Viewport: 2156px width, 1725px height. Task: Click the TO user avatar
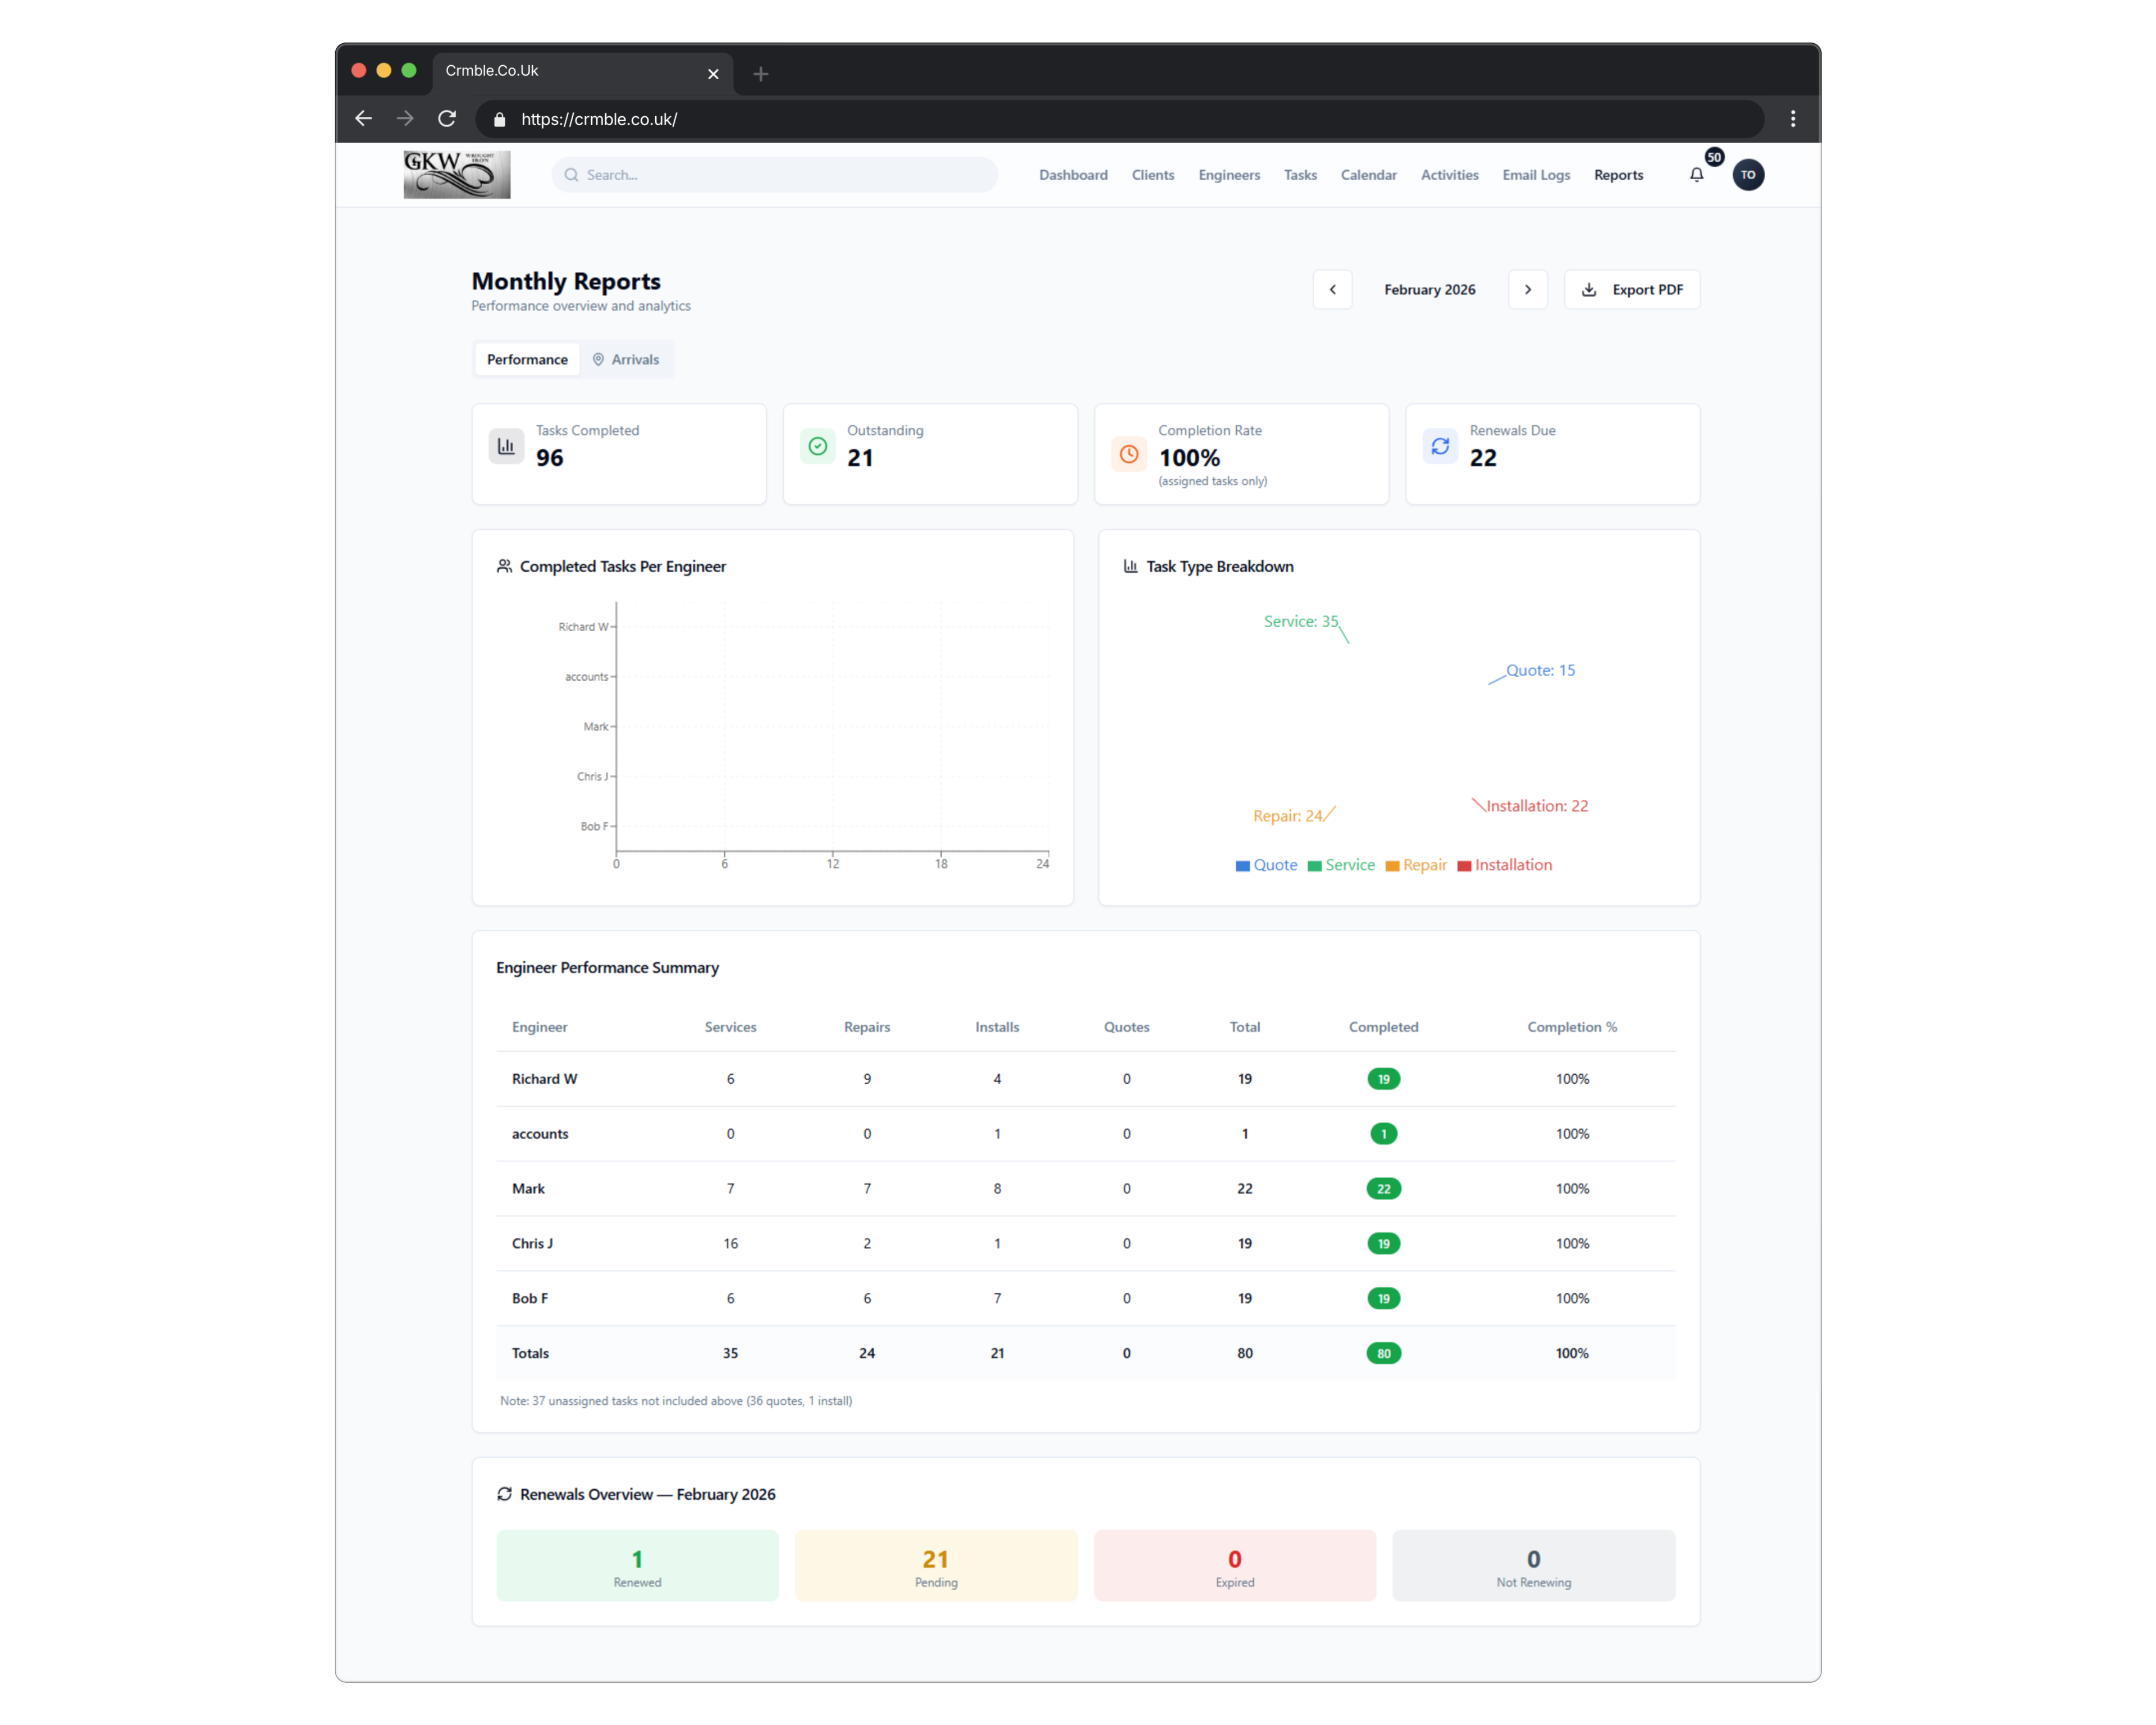(x=1747, y=175)
